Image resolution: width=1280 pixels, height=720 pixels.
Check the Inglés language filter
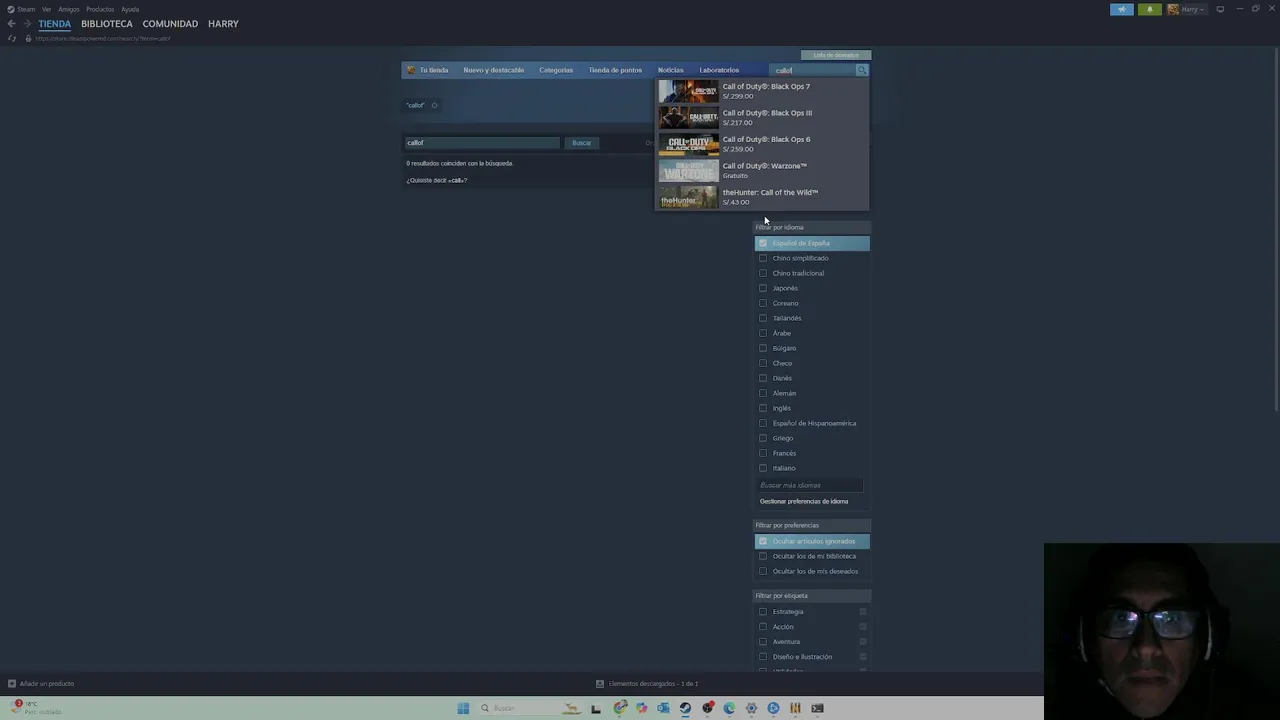pos(763,408)
